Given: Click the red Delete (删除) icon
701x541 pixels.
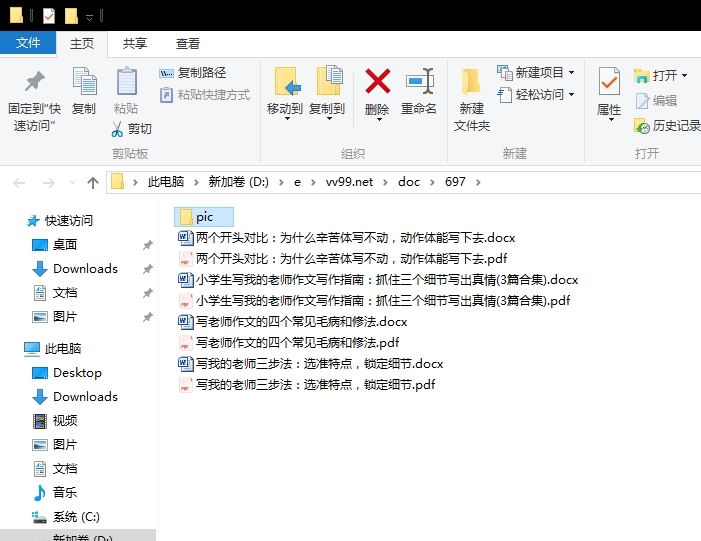Looking at the screenshot, I should pyautogui.click(x=378, y=81).
